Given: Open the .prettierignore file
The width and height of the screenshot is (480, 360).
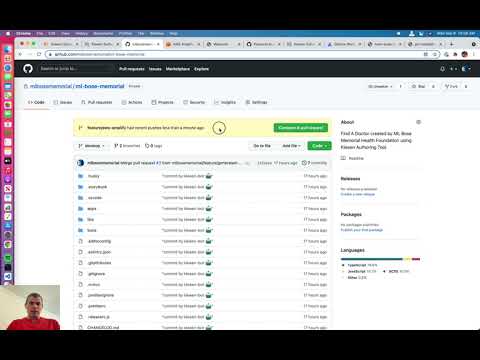Looking at the screenshot, I should click(101, 295).
